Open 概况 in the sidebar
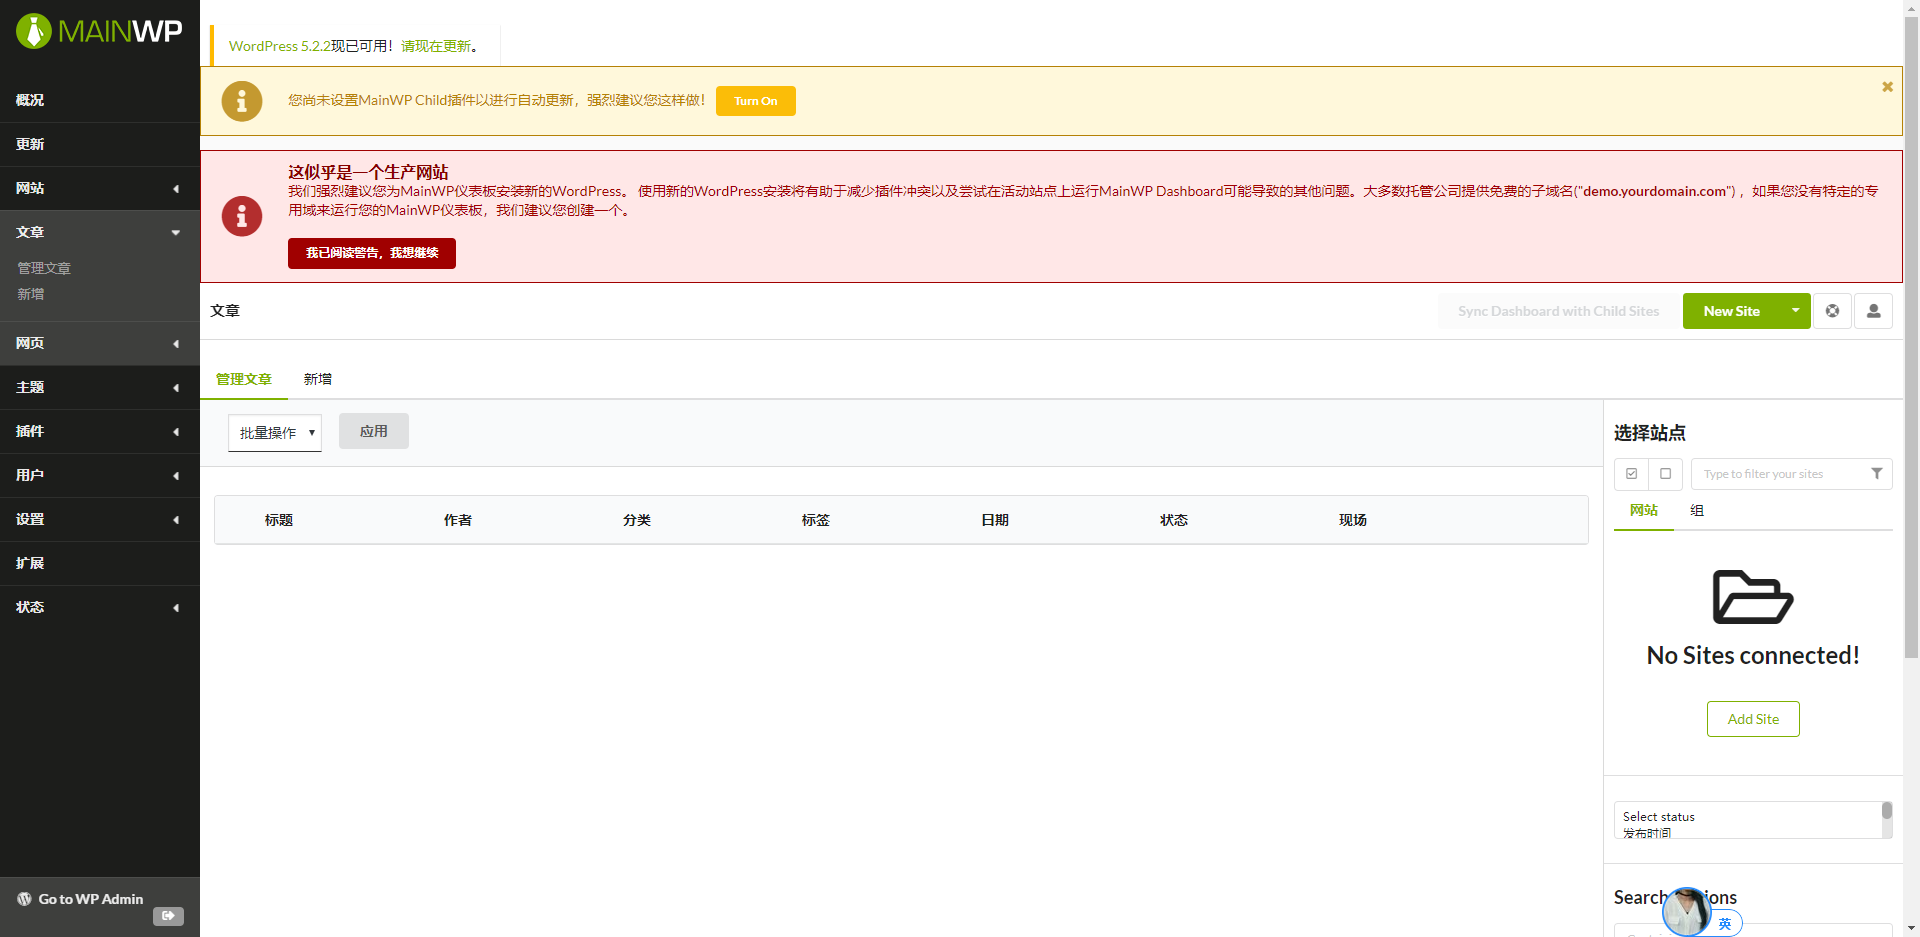1920x937 pixels. [x=100, y=100]
